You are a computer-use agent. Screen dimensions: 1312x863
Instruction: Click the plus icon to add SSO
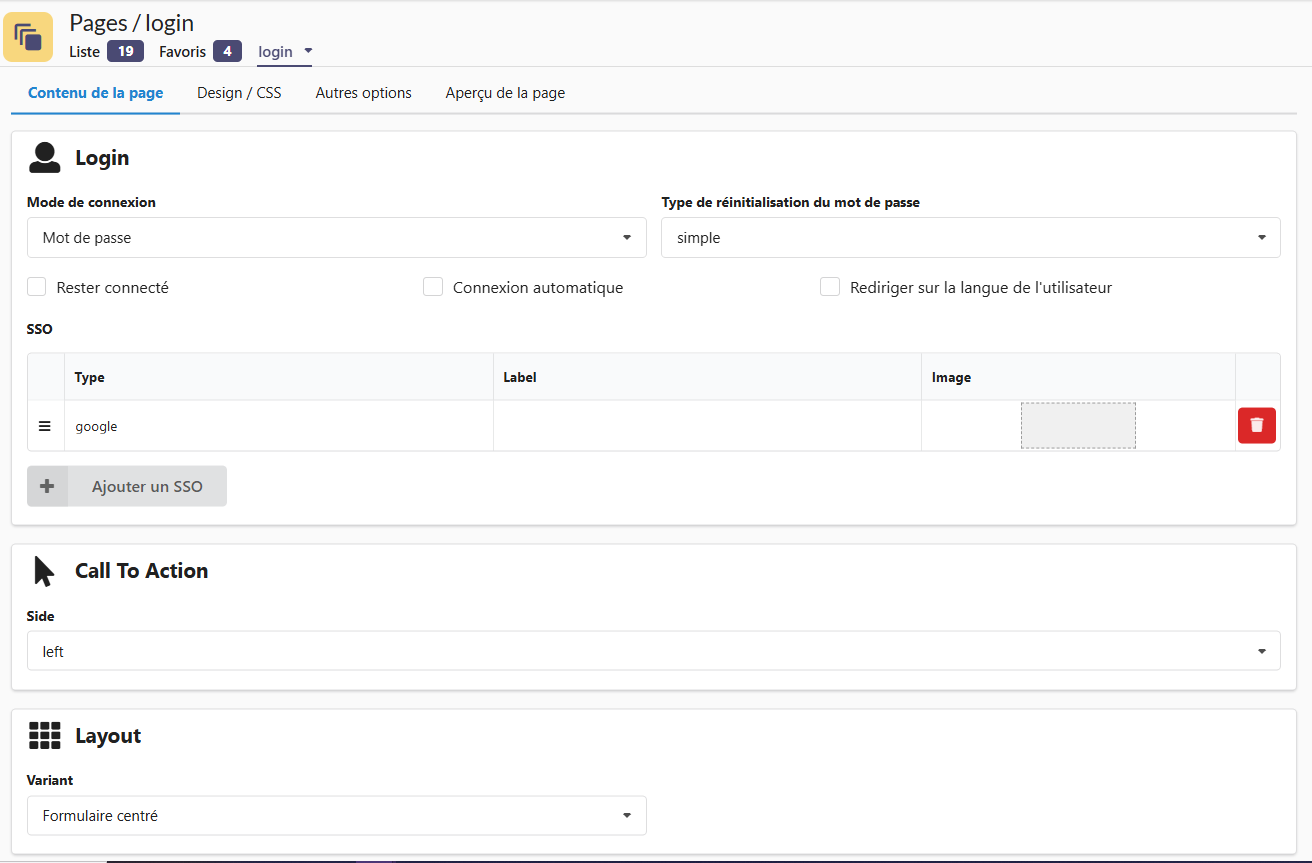(47, 486)
